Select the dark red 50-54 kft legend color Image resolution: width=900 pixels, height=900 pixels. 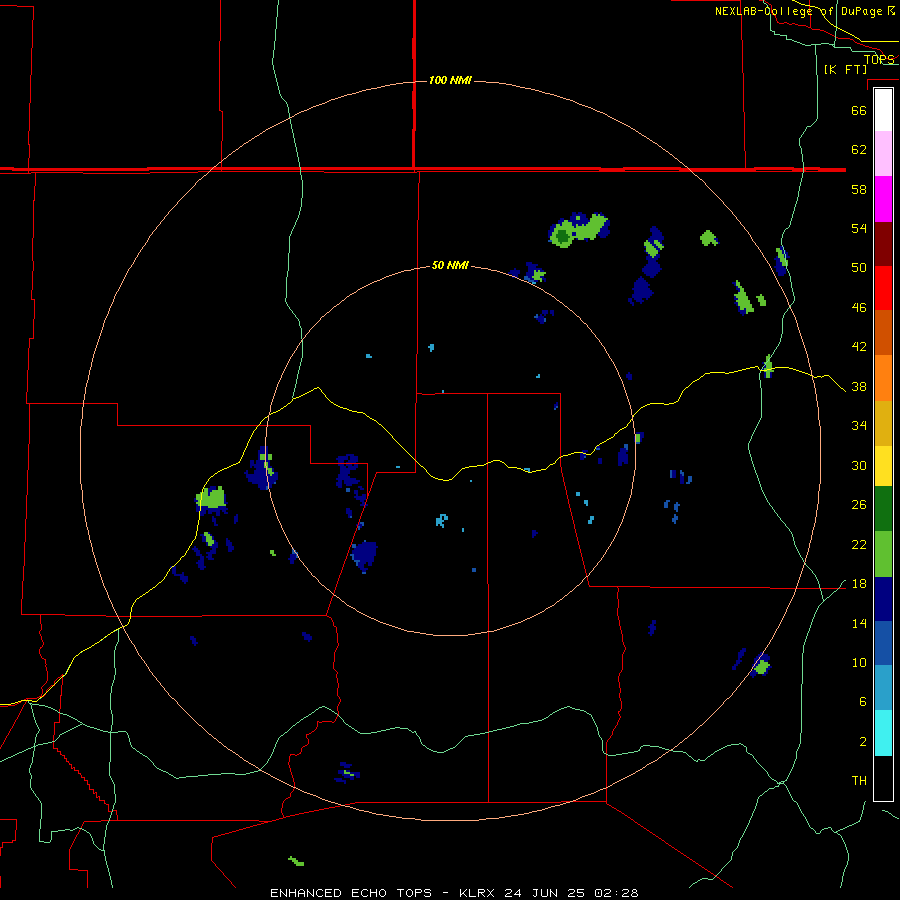[x=883, y=244]
